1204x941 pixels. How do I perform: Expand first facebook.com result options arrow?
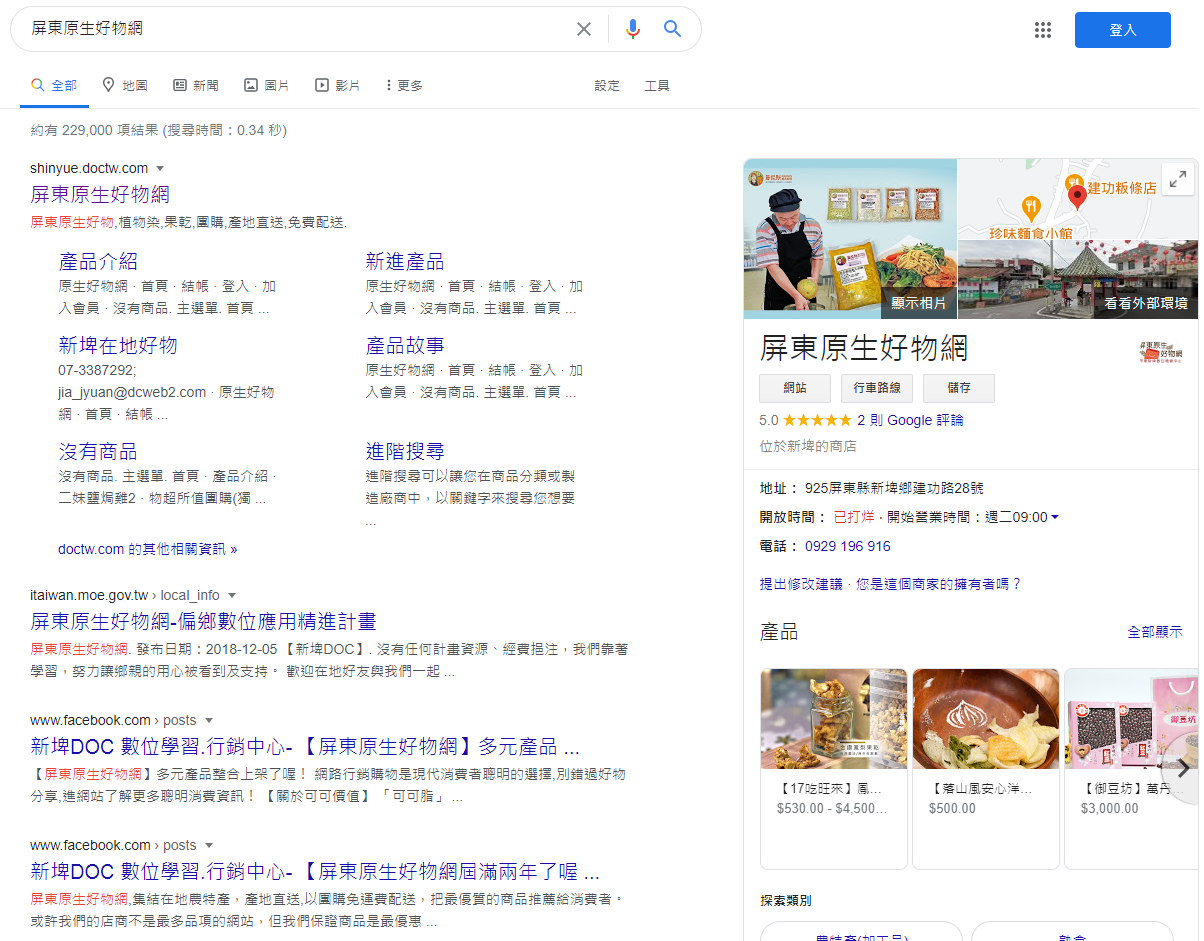209,721
